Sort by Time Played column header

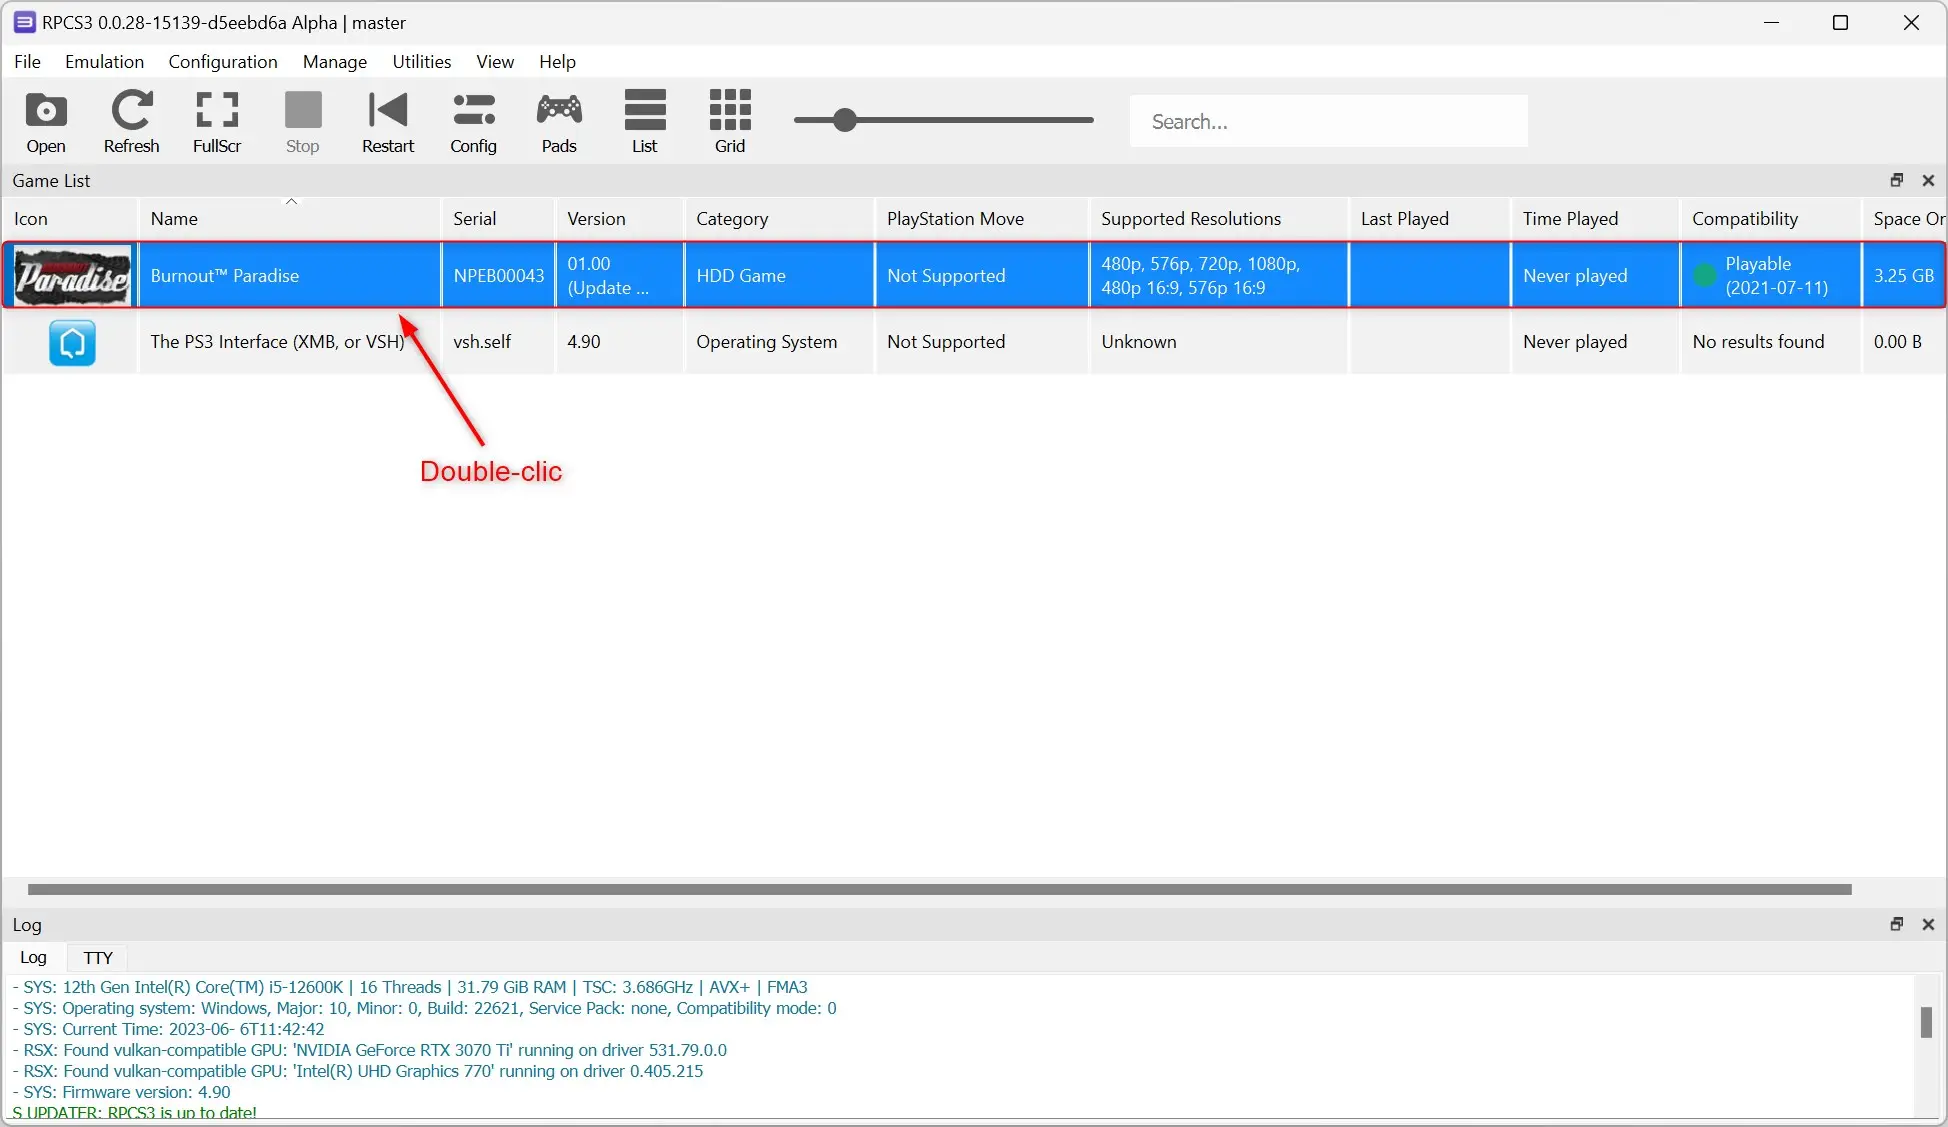pyautogui.click(x=1595, y=219)
